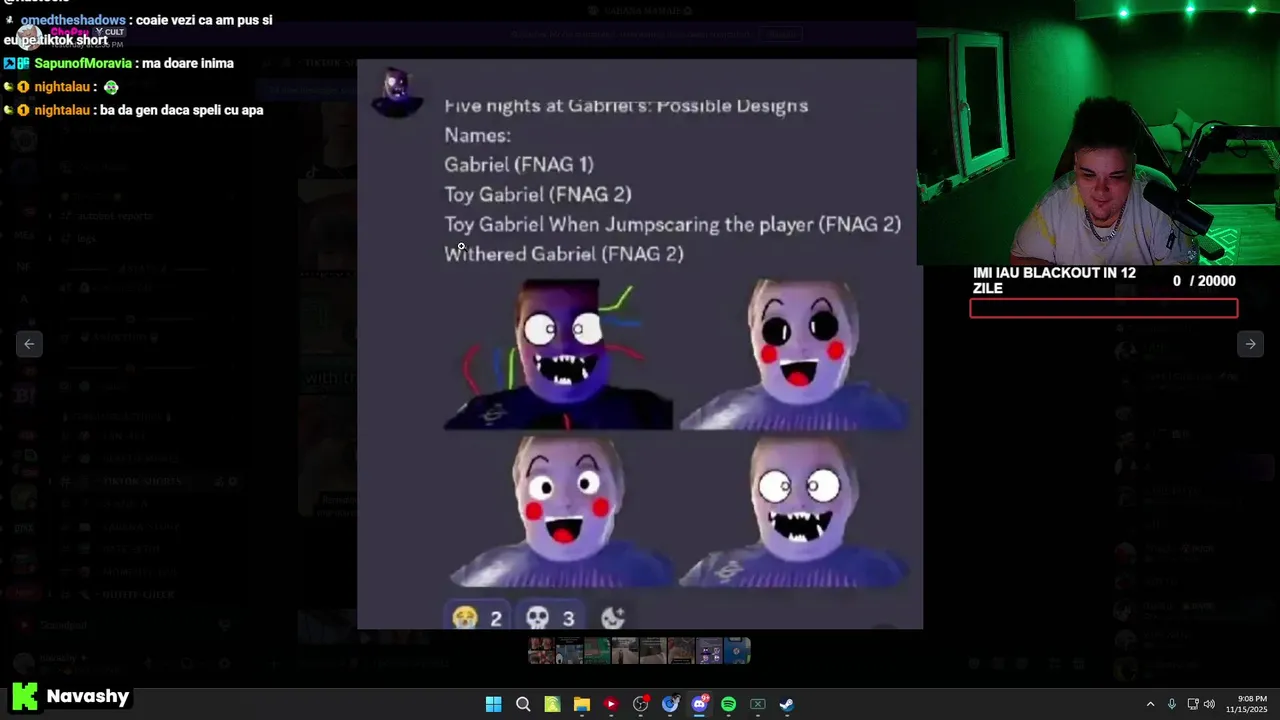Click nightalau's message 'ba da gen daca speli cu apa'
The width and height of the screenshot is (1280, 720).
point(182,110)
